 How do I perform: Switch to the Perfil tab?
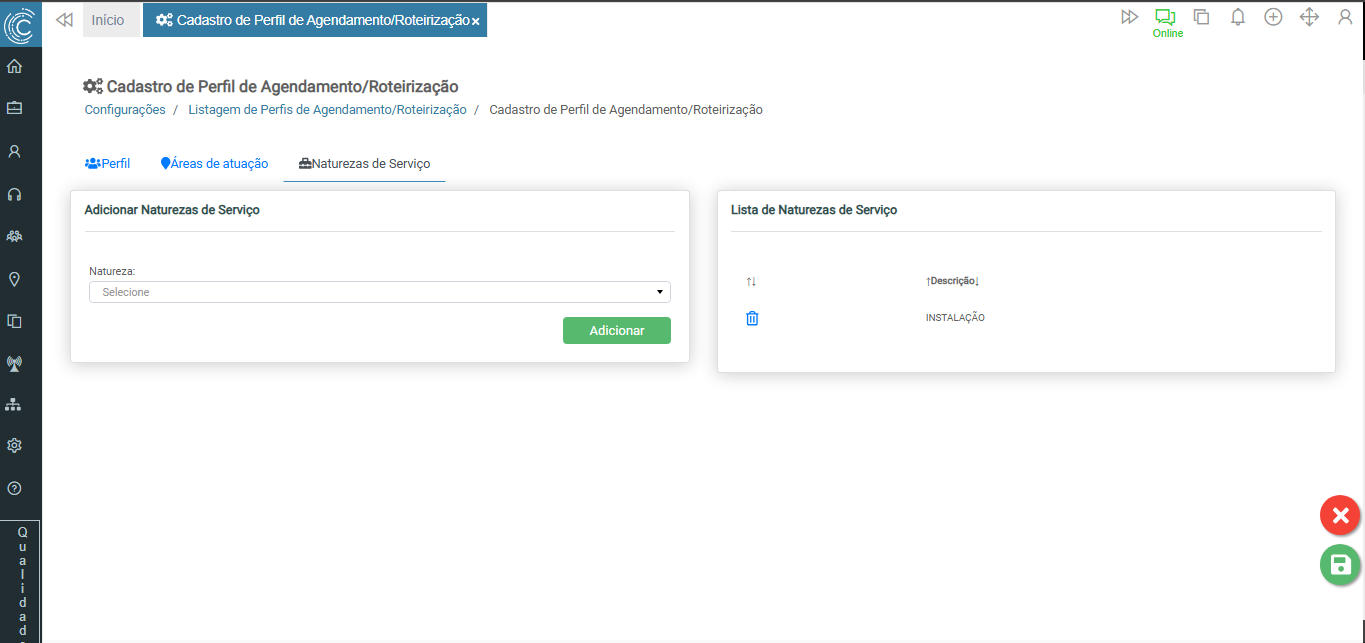(x=108, y=163)
